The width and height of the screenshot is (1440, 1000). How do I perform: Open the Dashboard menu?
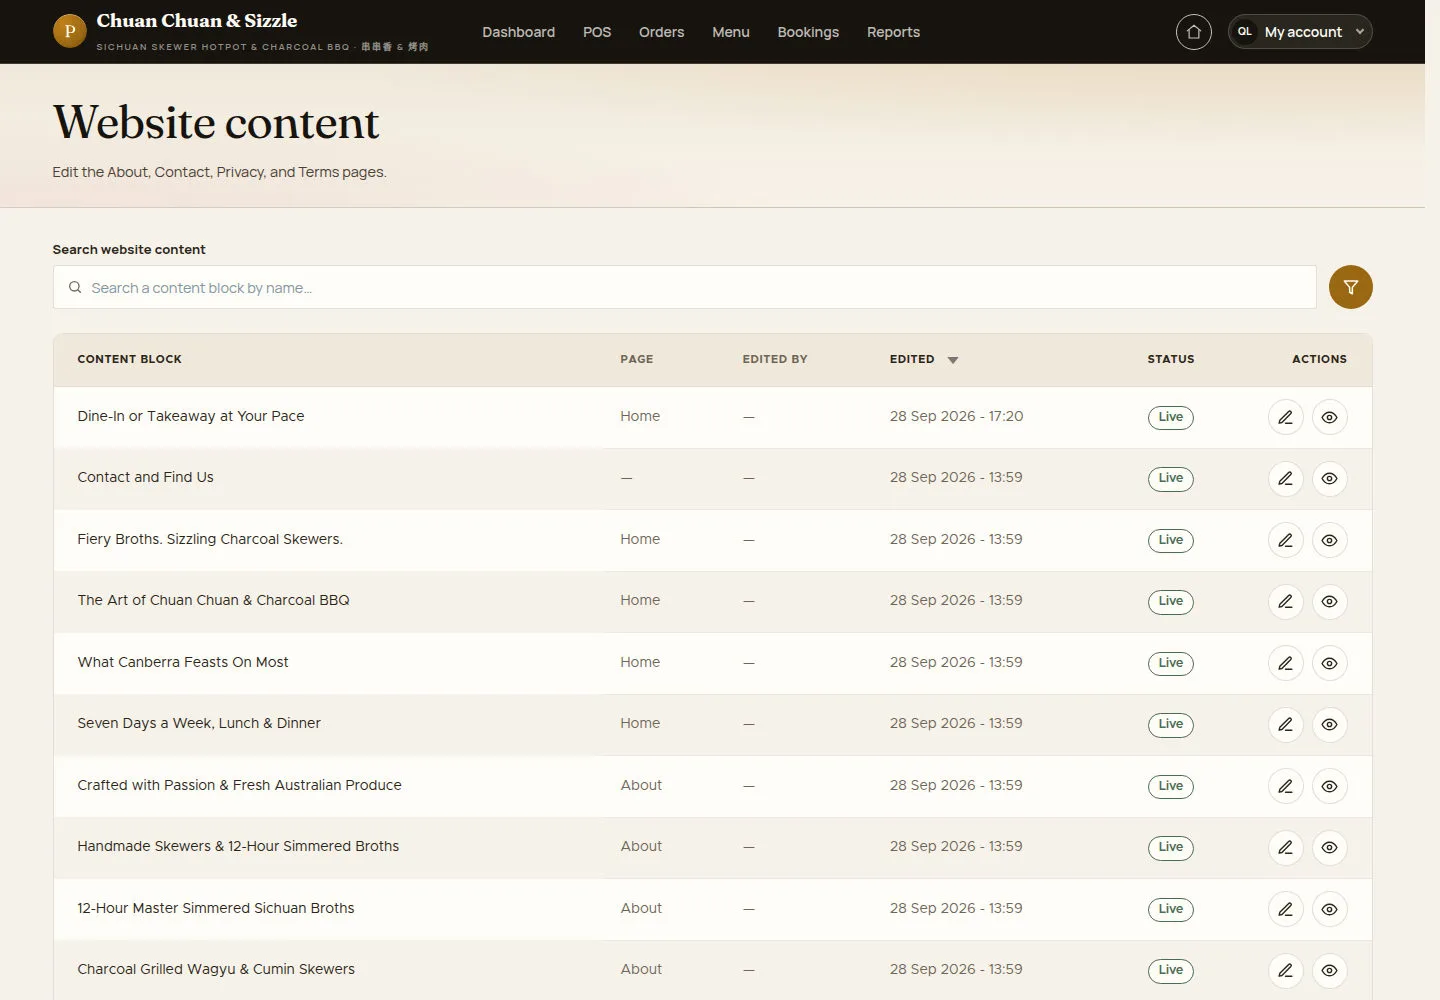pyautogui.click(x=518, y=32)
